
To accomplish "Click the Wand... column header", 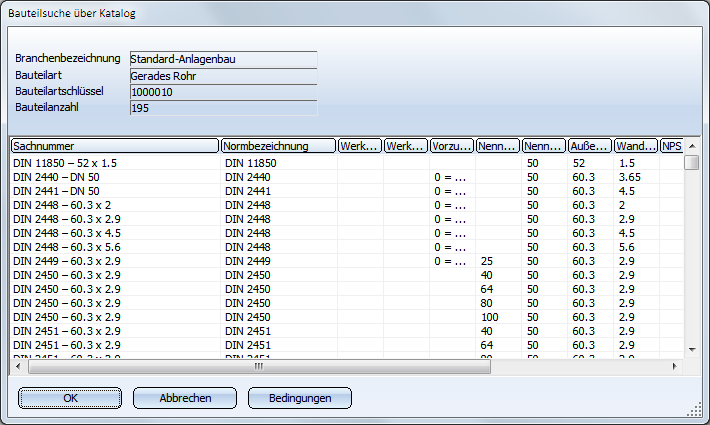I will [636, 146].
